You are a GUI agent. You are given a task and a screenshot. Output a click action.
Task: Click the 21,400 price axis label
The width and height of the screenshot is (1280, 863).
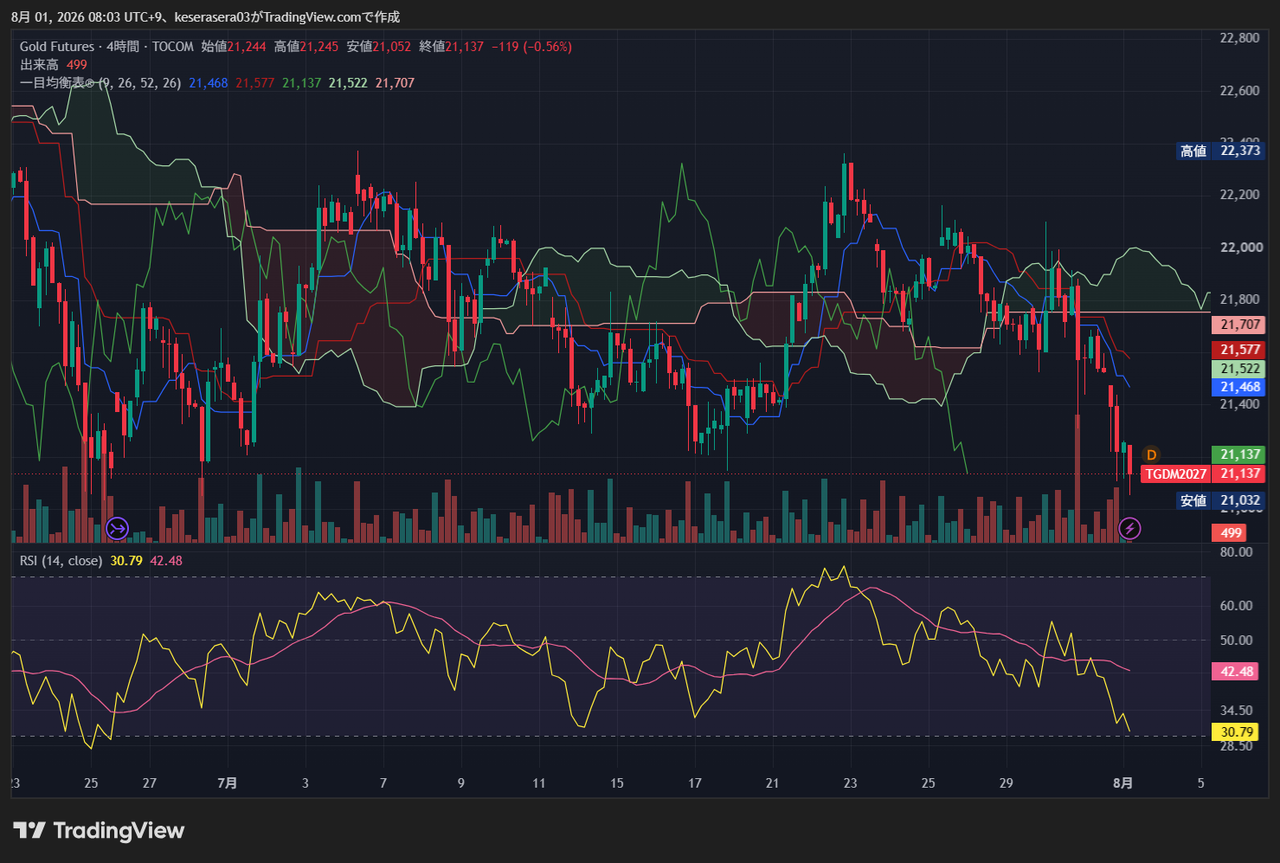click(x=1240, y=404)
